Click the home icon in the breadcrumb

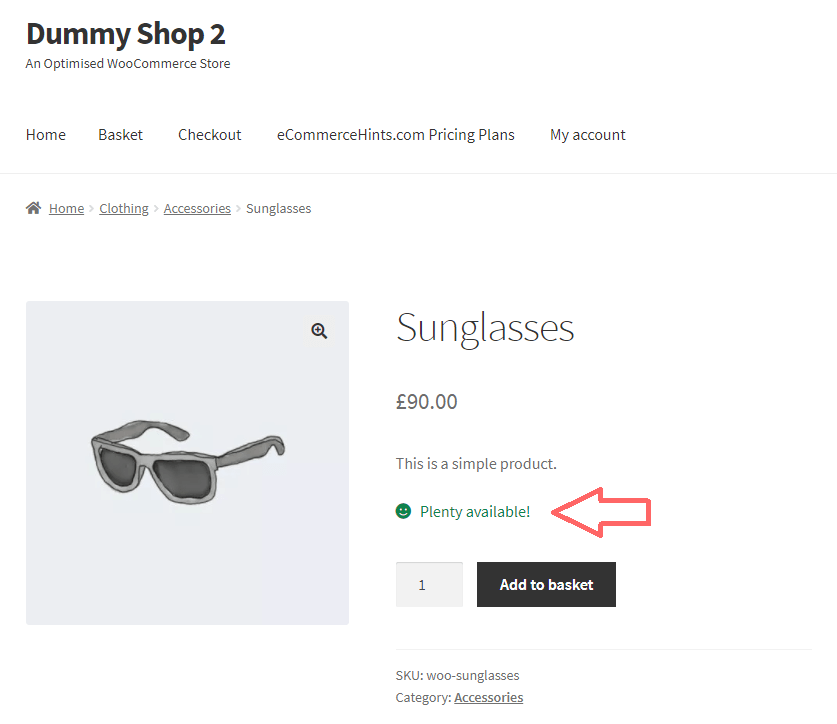pyautogui.click(x=34, y=207)
